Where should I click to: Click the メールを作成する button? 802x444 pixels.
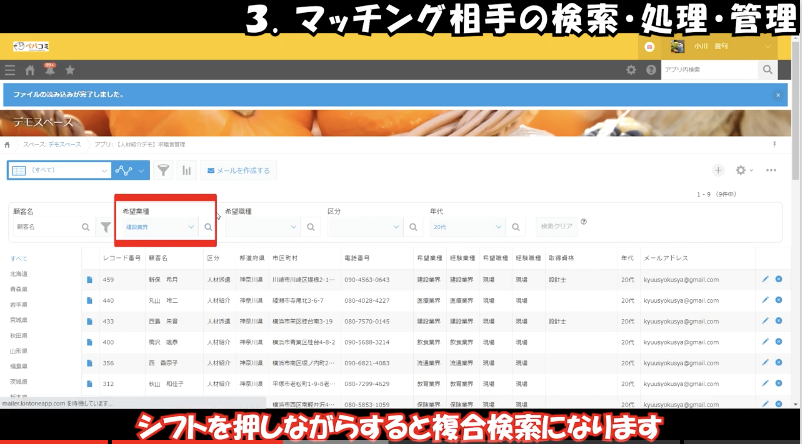pos(237,170)
